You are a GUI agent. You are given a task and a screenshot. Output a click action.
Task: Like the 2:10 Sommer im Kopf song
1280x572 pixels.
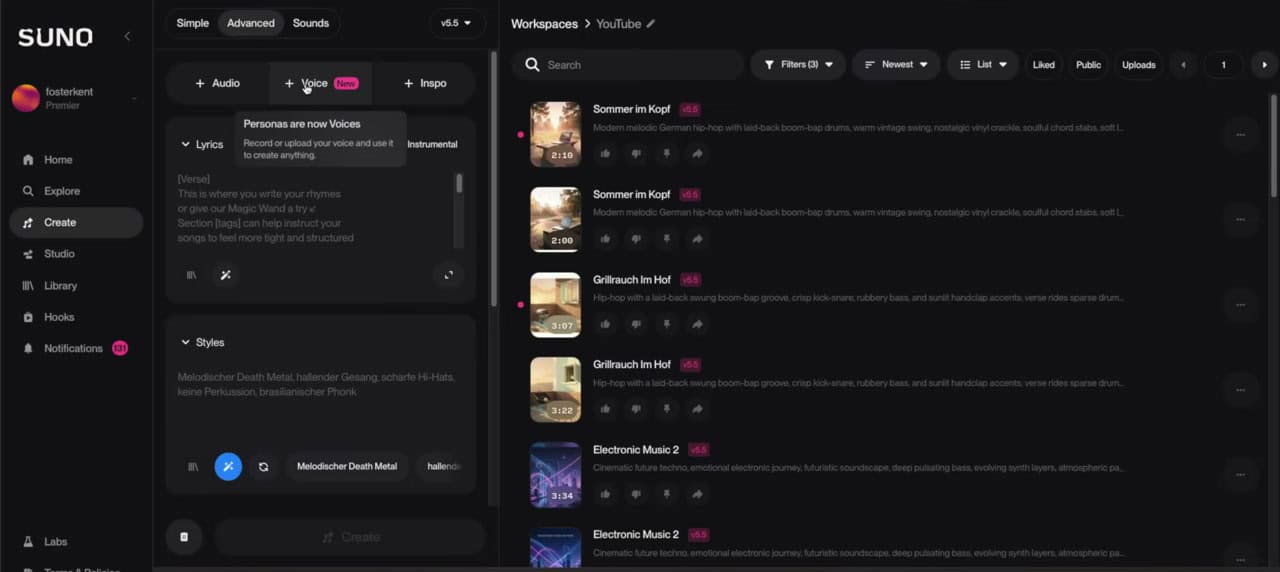605,154
